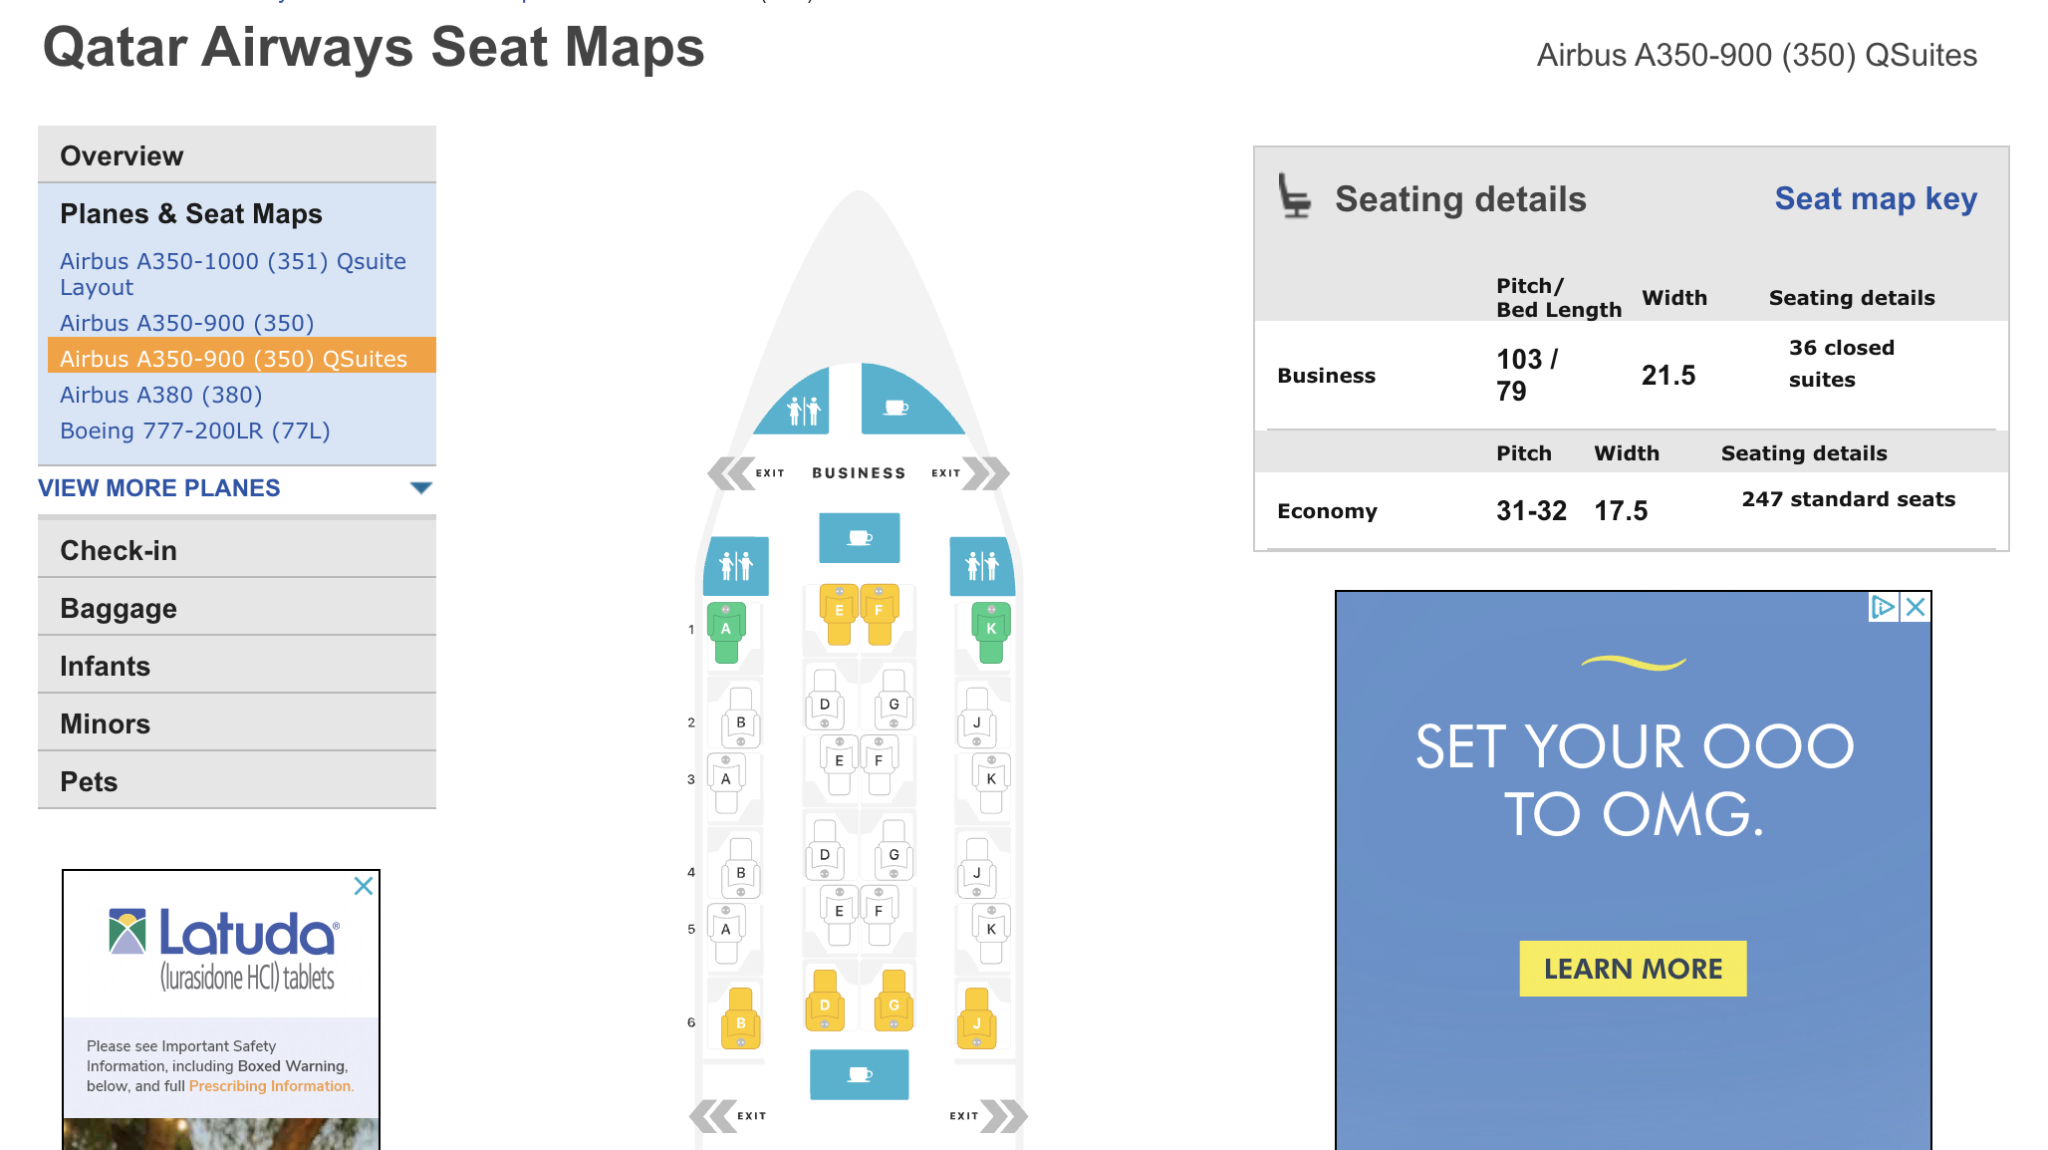Close the blue OOO advertisement
2048x1150 pixels.
pos(1916,607)
